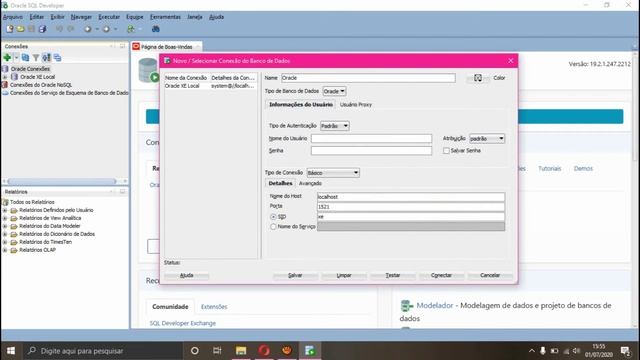Click the binoculars Find DB Object icon
Viewport: 640px width, 360px height.
pyautogui.click(x=156, y=29)
